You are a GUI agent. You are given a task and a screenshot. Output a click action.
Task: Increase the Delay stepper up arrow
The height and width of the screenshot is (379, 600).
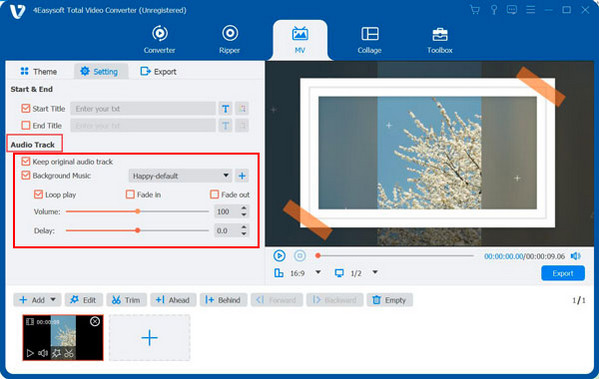244,227
